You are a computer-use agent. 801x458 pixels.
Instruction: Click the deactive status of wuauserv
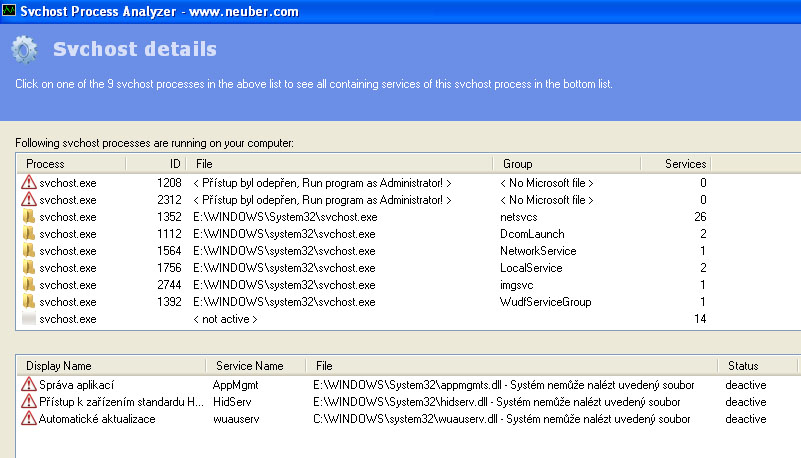746,419
